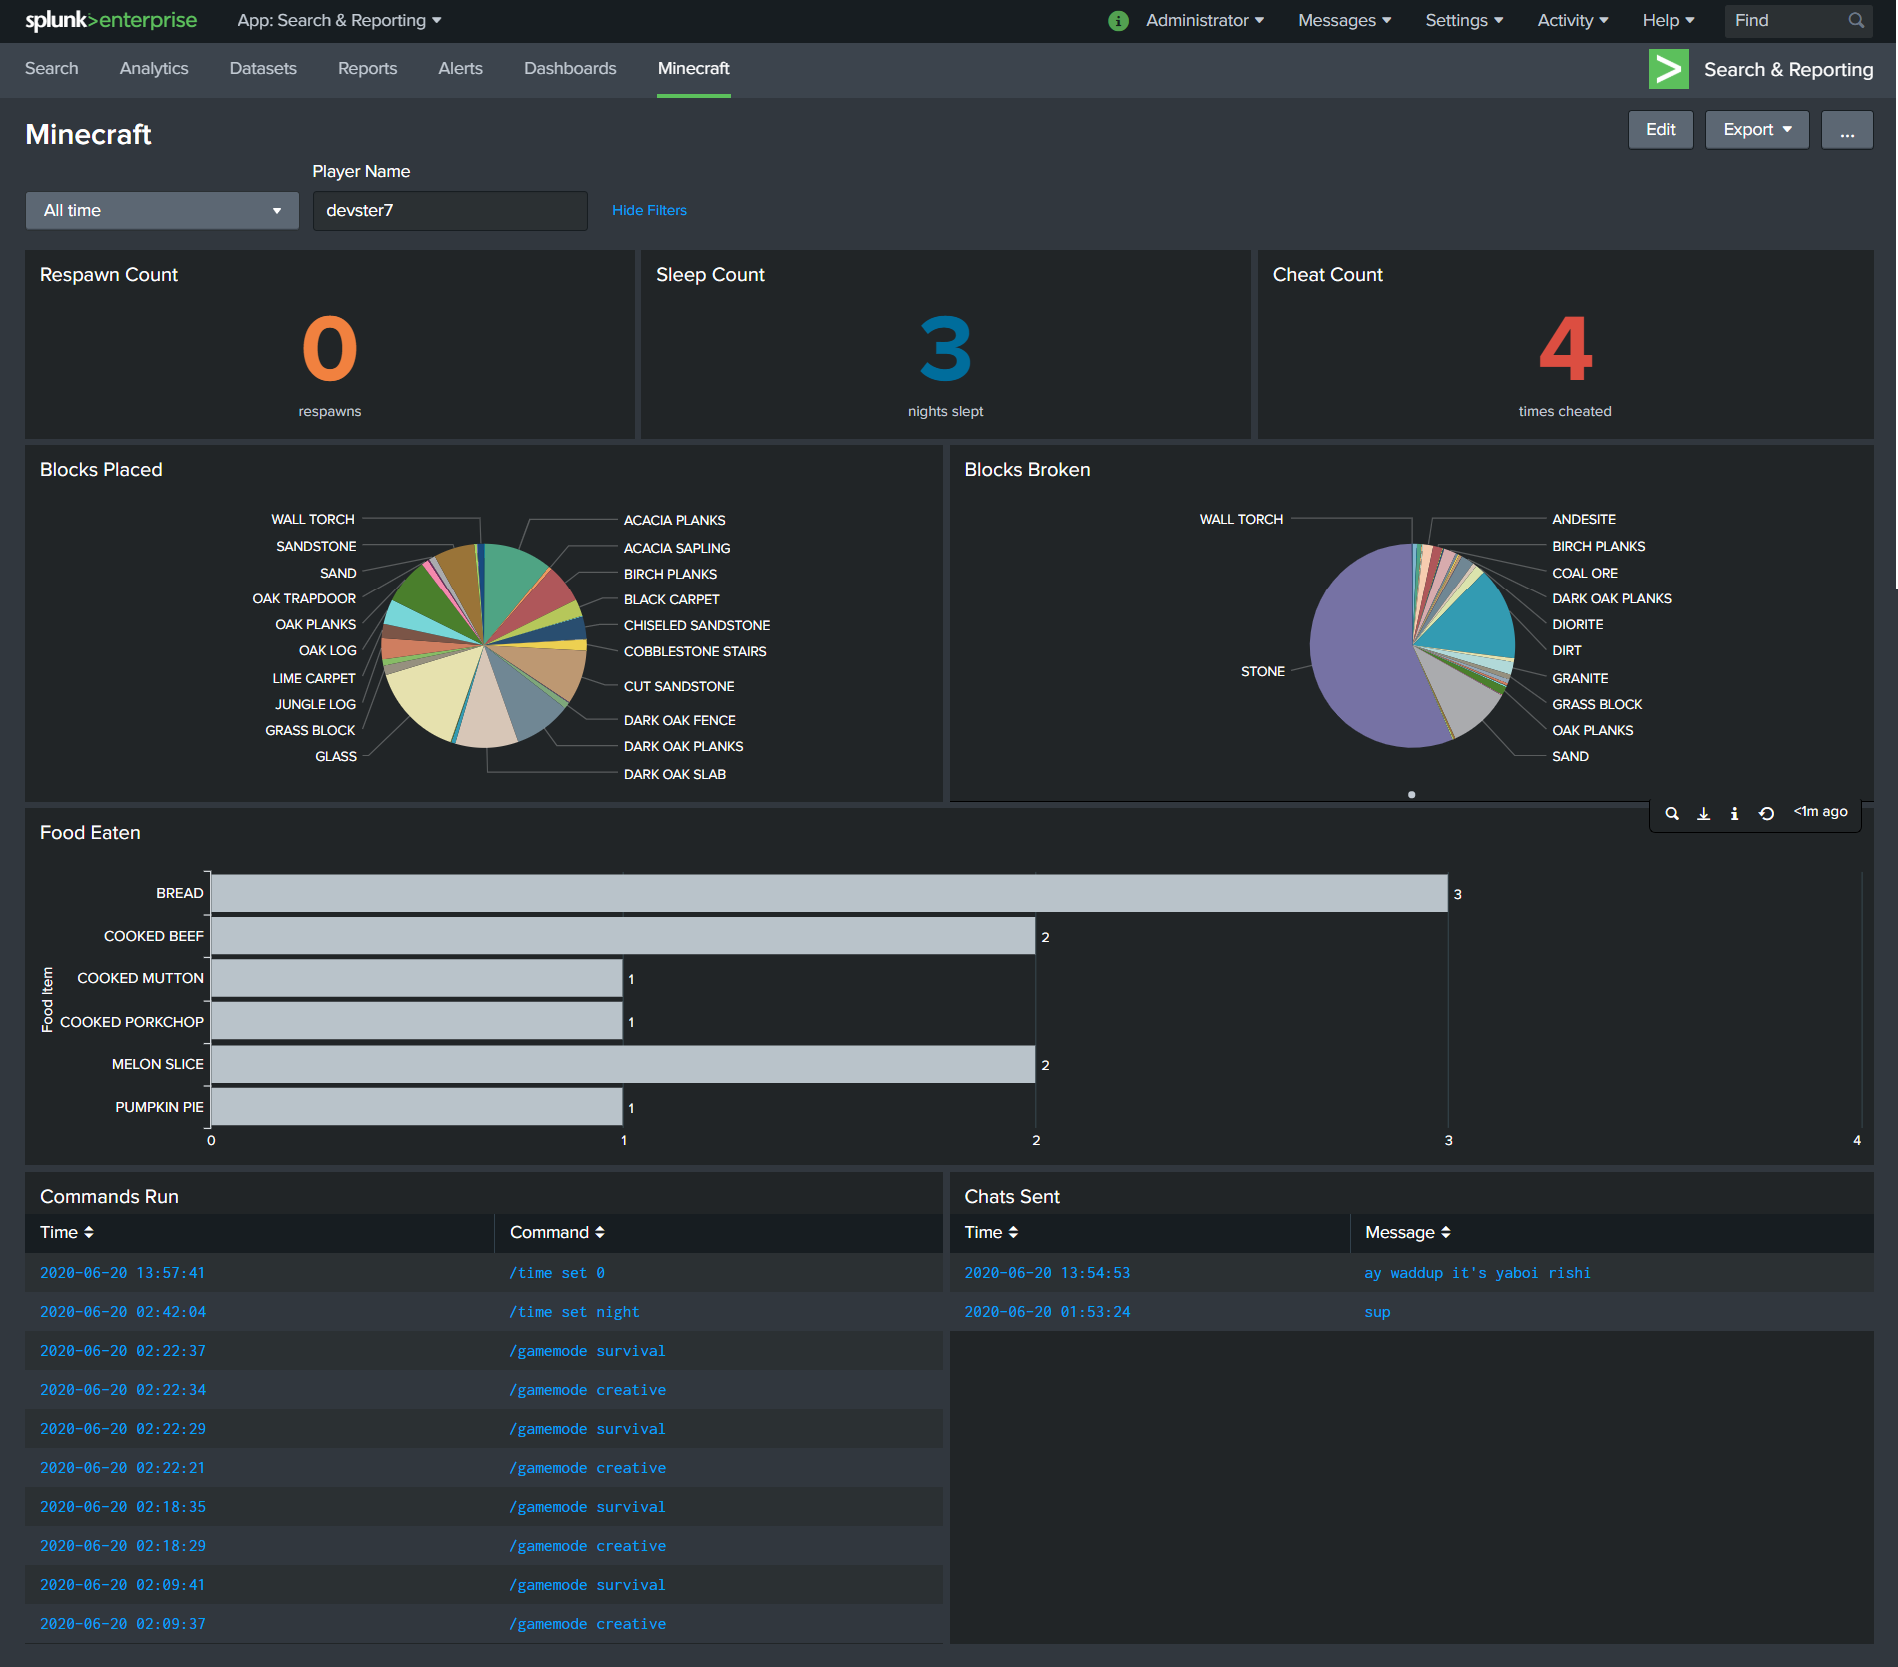Image resolution: width=1898 pixels, height=1667 pixels.
Task: Click the Player Name input field
Action: tap(449, 211)
